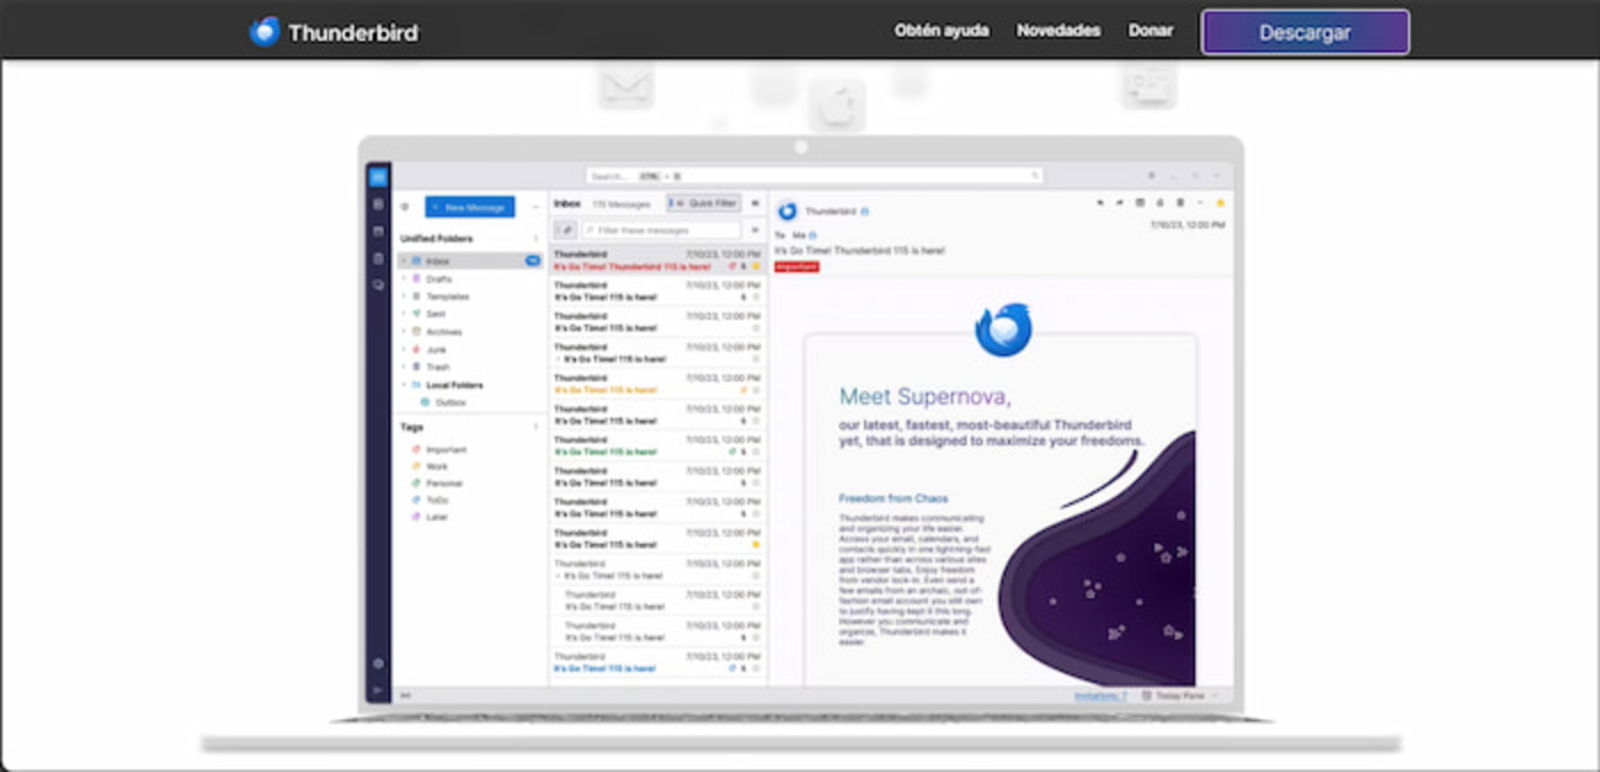Click the Reply arrow in the message header
The width and height of the screenshot is (1600, 772).
(x=1100, y=203)
